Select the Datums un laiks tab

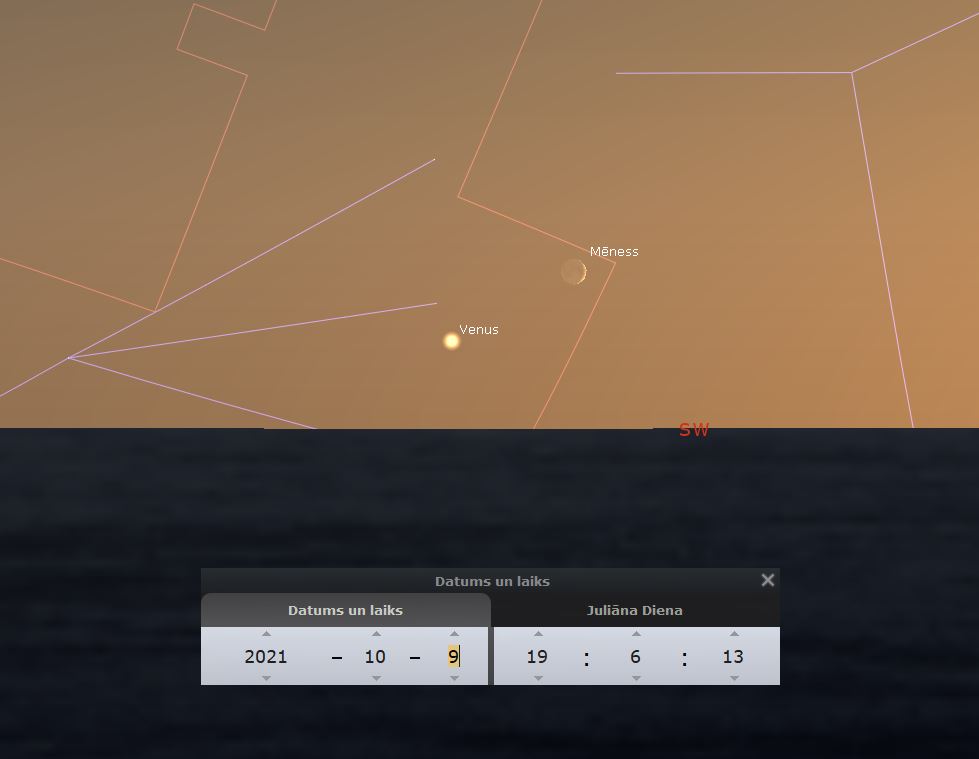[x=345, y=610]
